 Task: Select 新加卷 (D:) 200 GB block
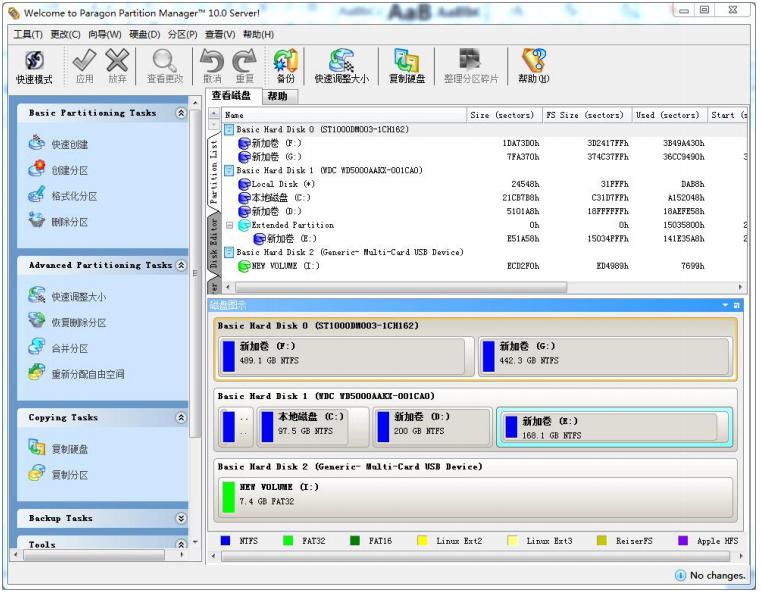[432, 427]
